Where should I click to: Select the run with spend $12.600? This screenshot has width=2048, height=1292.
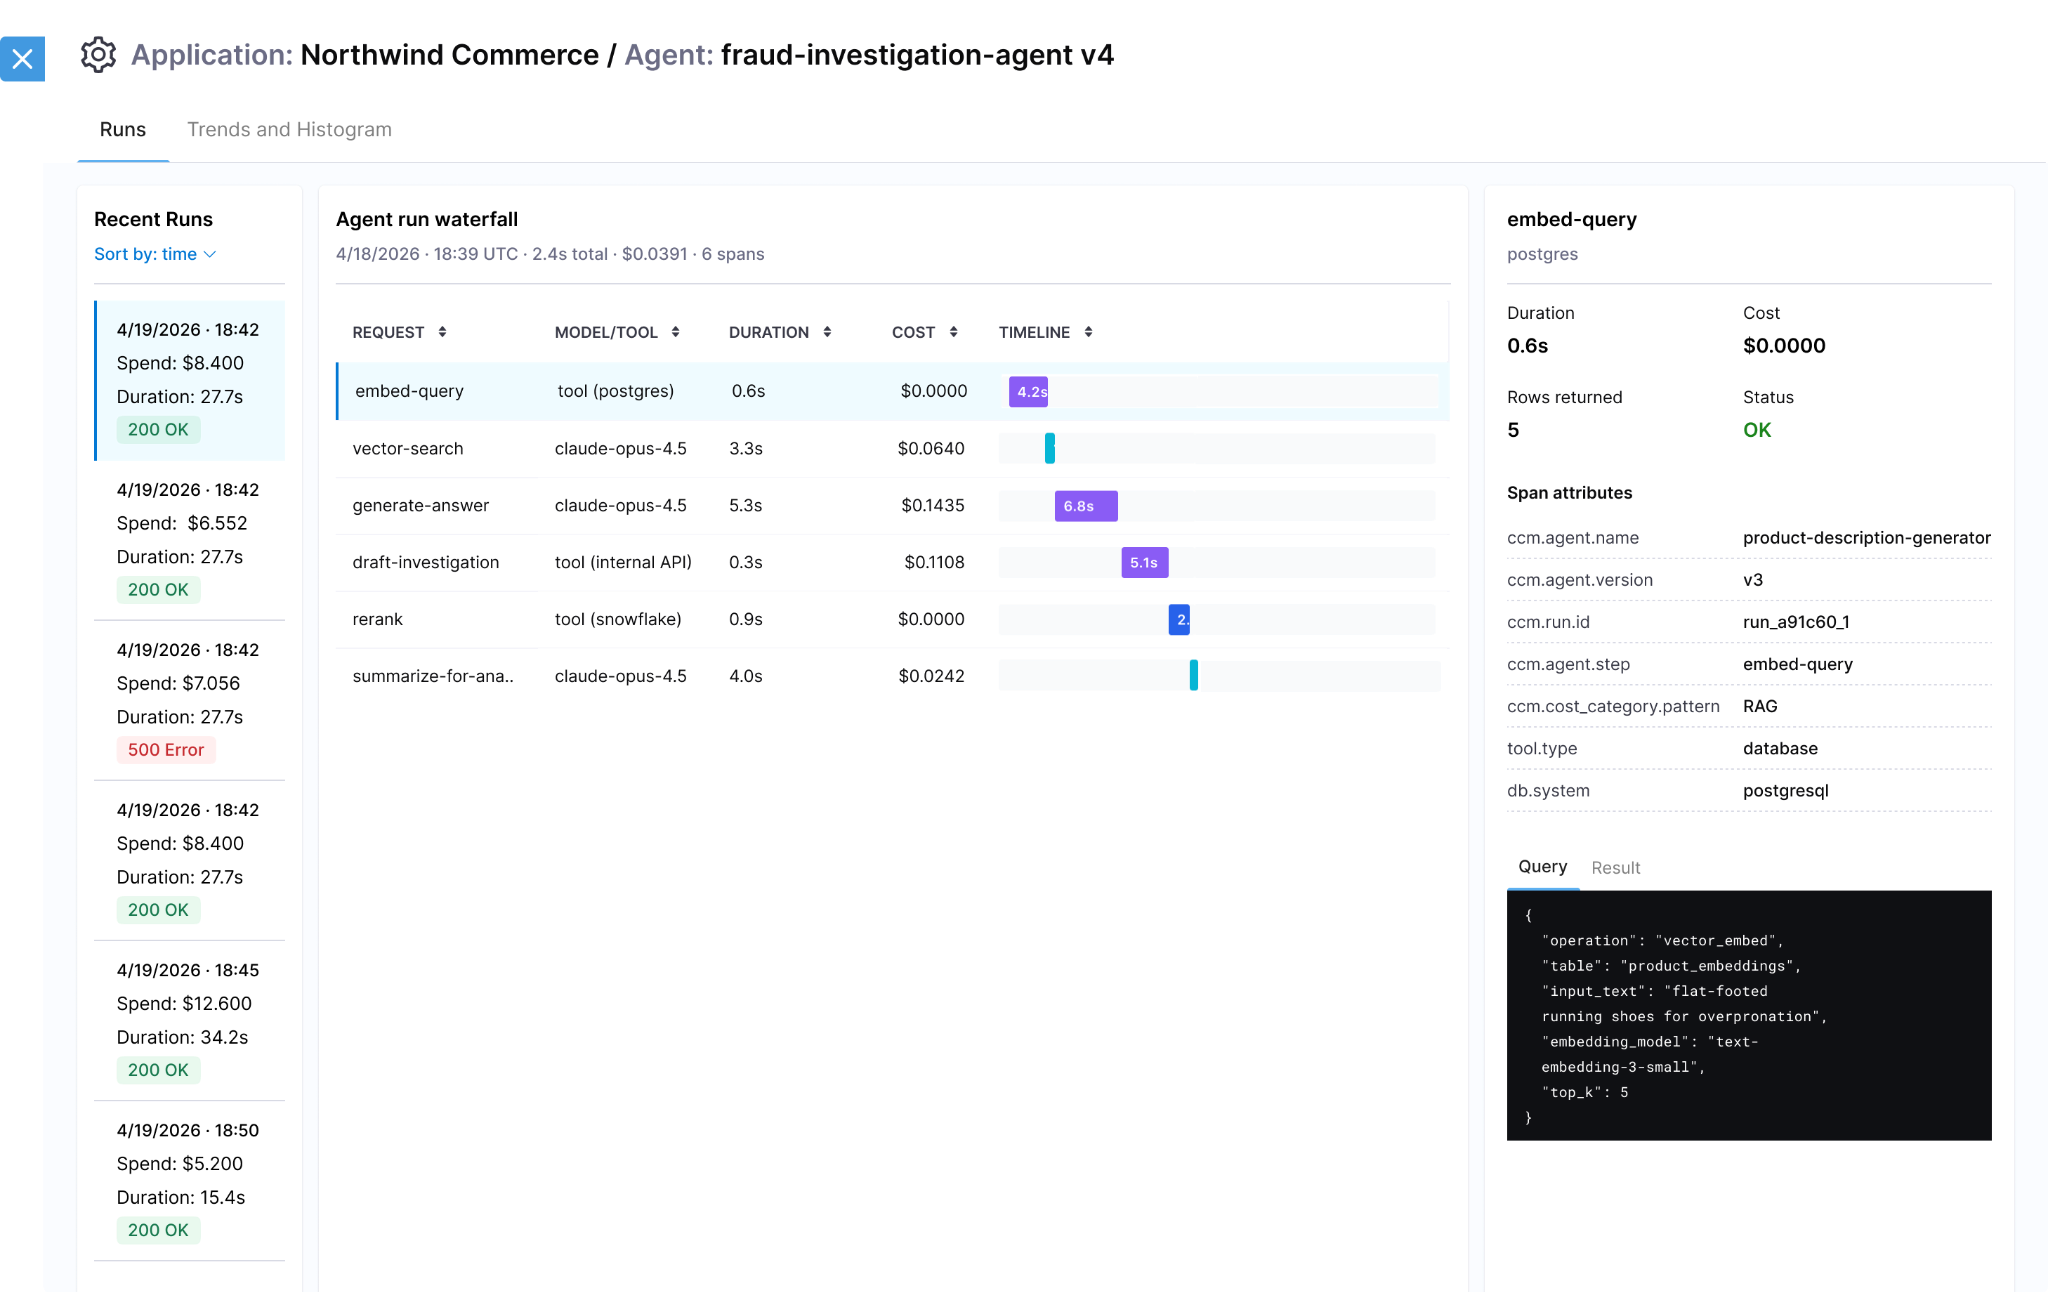coord(190,1021)
